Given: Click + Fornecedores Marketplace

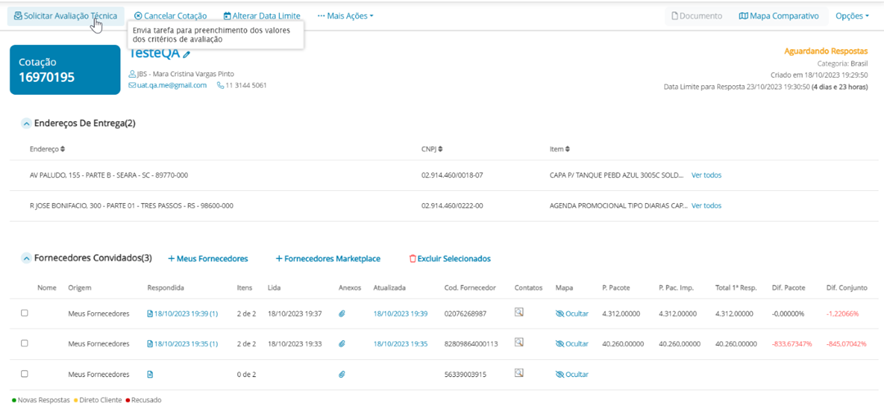Looking at the screenshot, I should [x=328, y=258].
